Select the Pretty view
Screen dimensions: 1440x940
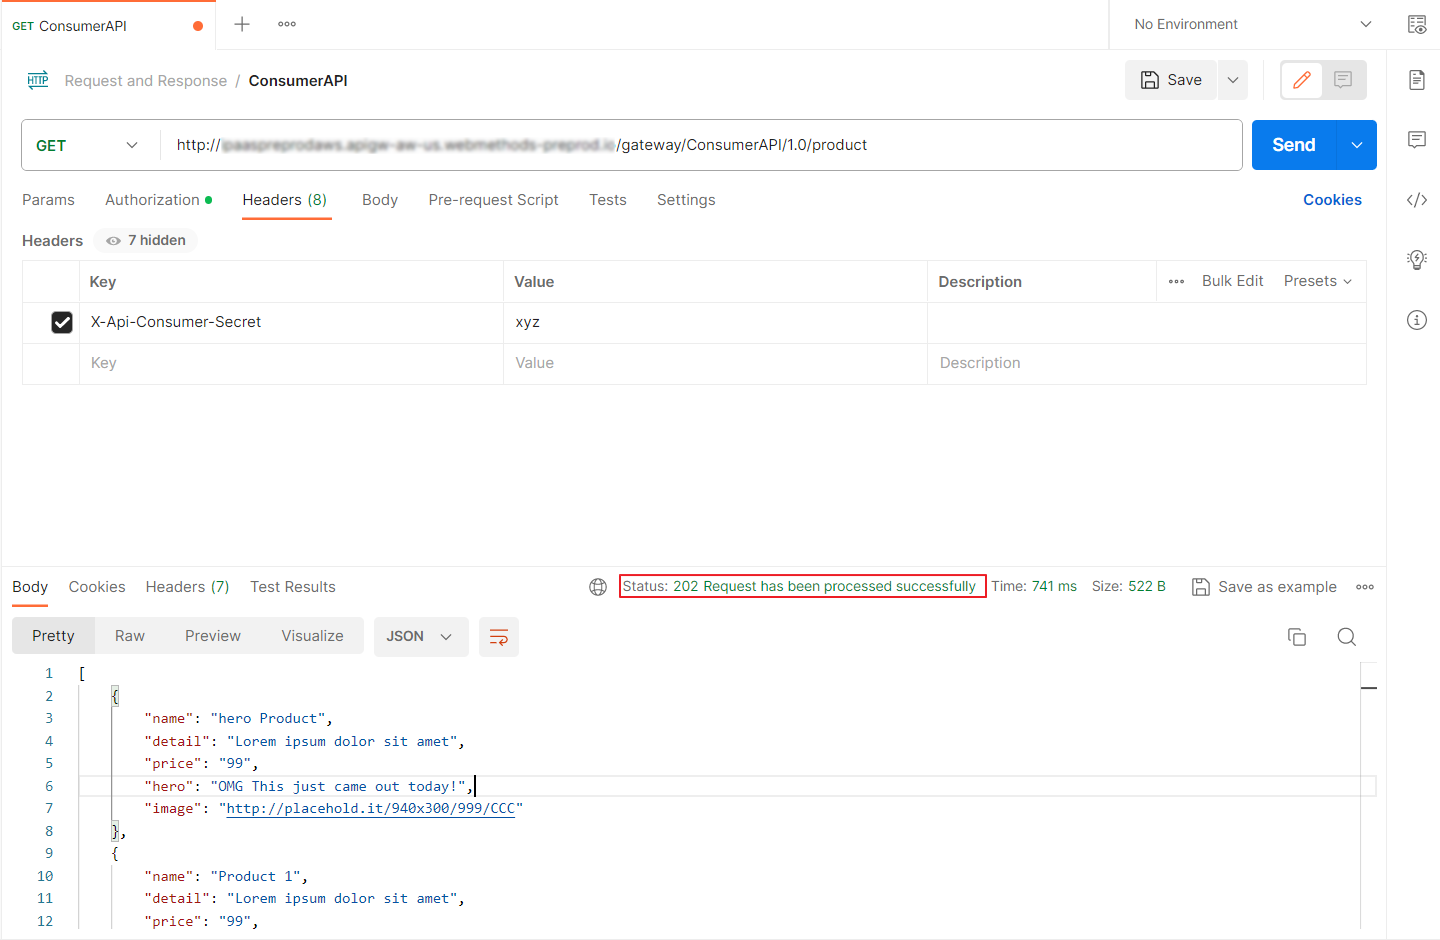point(53,636)
